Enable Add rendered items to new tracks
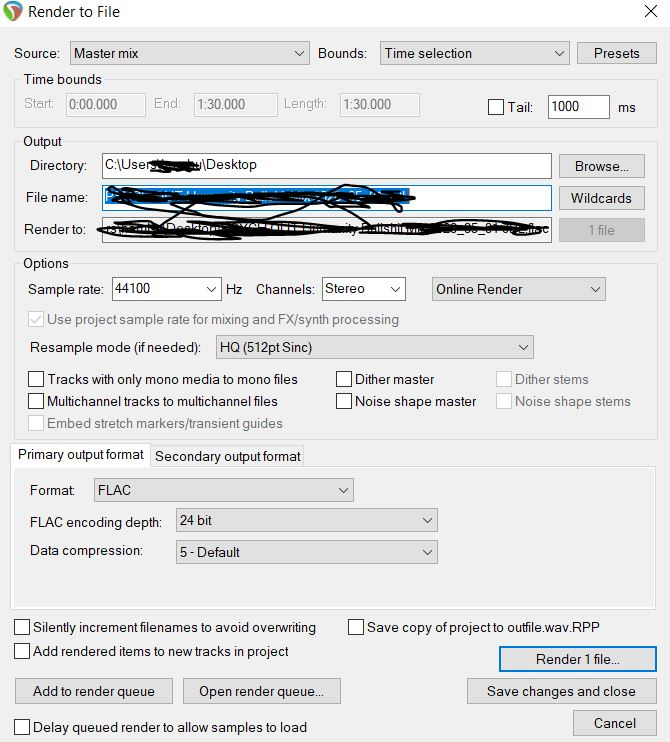 [x=22, y=651]
